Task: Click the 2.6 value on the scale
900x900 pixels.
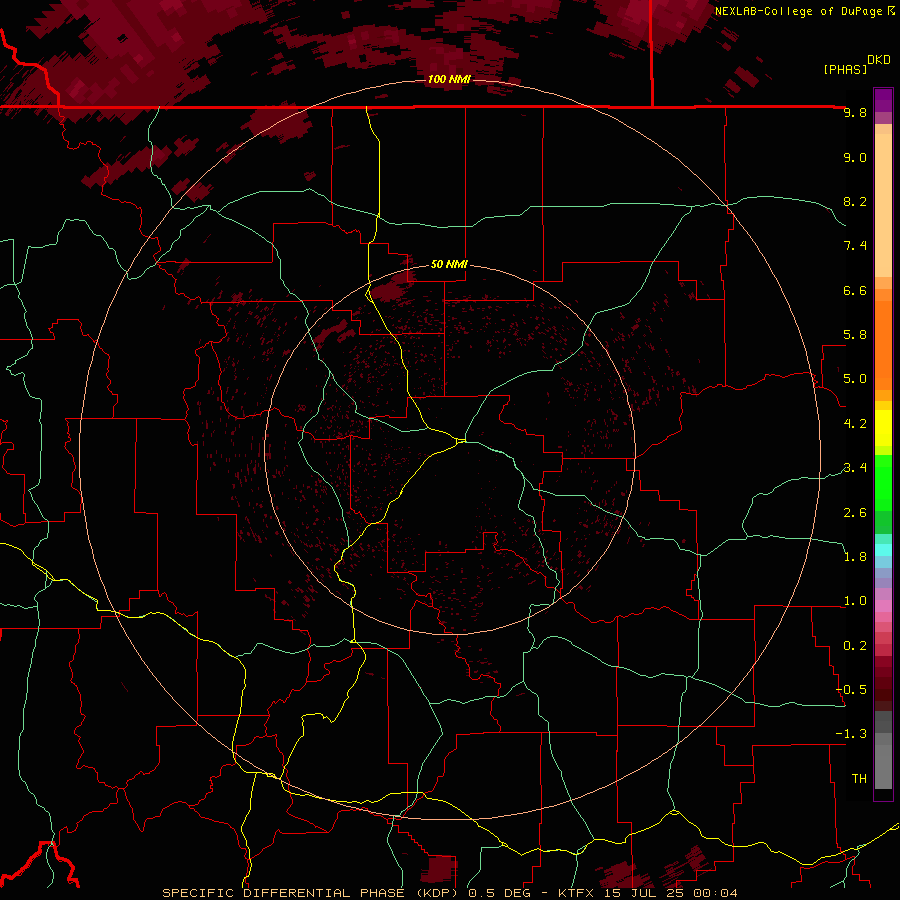Action: point(855,513)
